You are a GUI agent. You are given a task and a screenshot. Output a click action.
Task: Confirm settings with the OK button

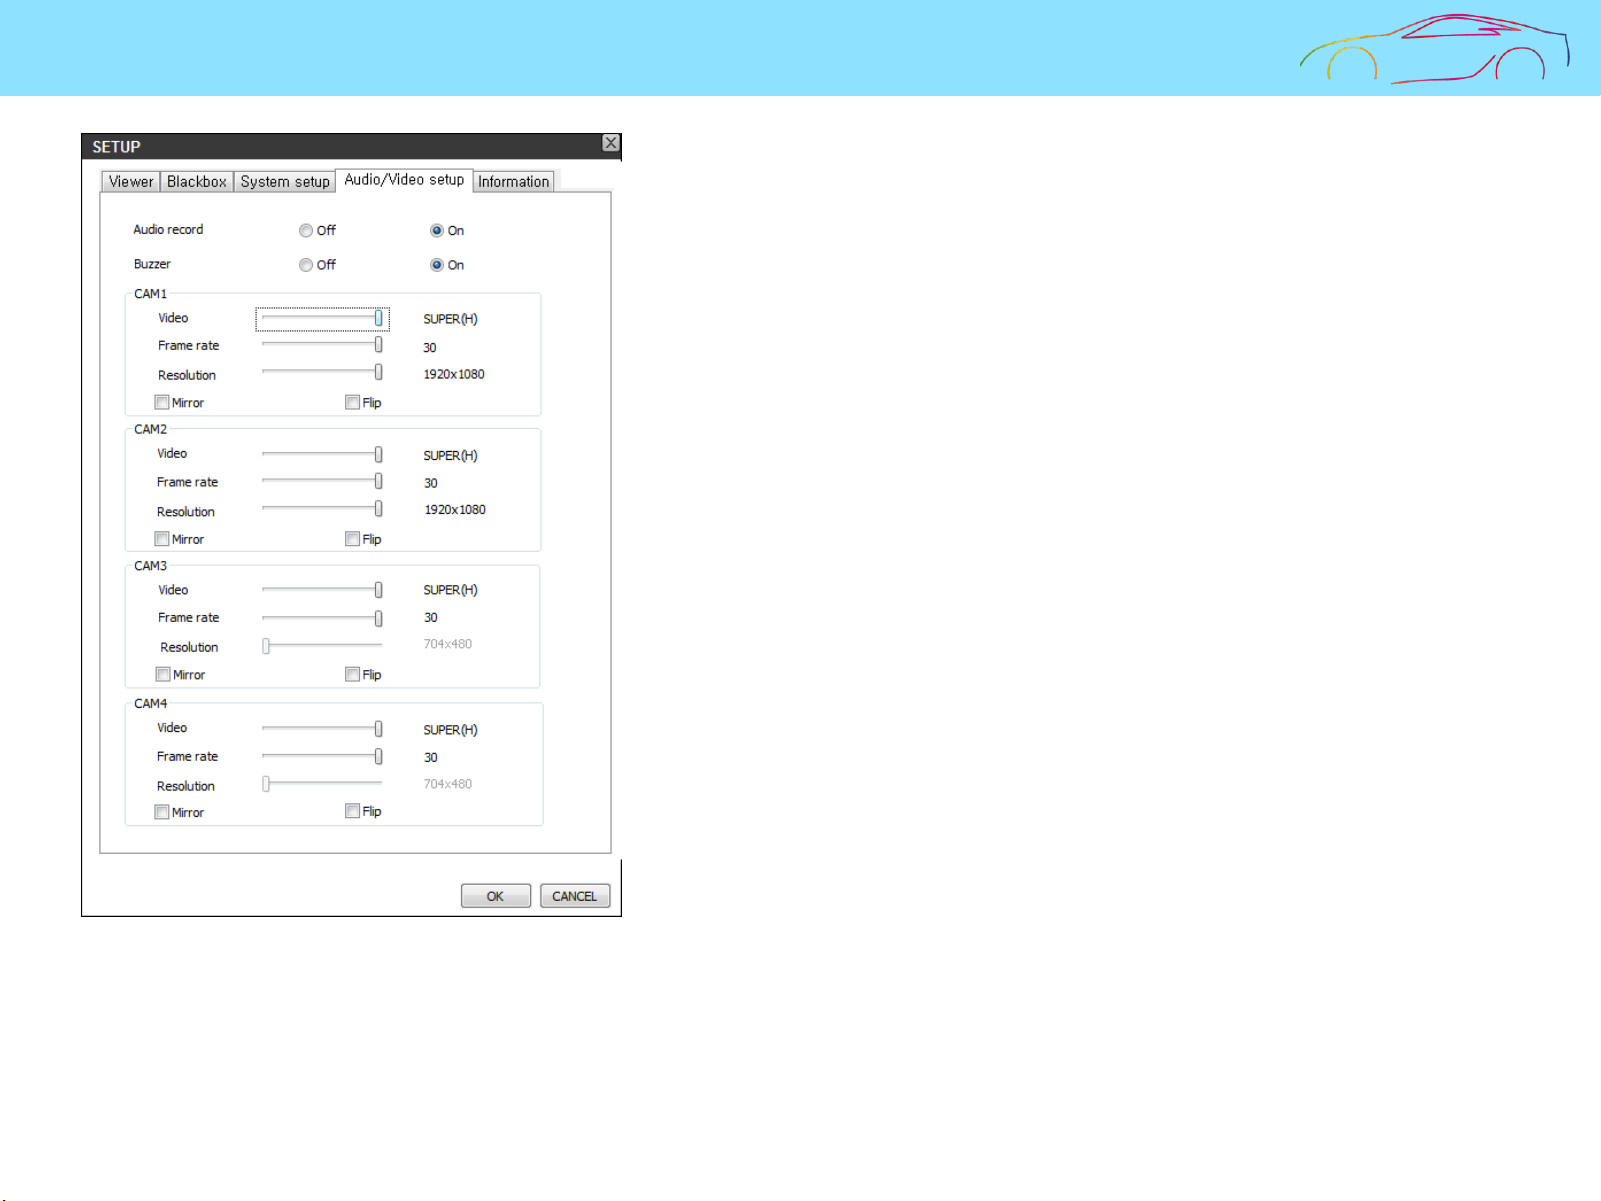coord(495,896)
